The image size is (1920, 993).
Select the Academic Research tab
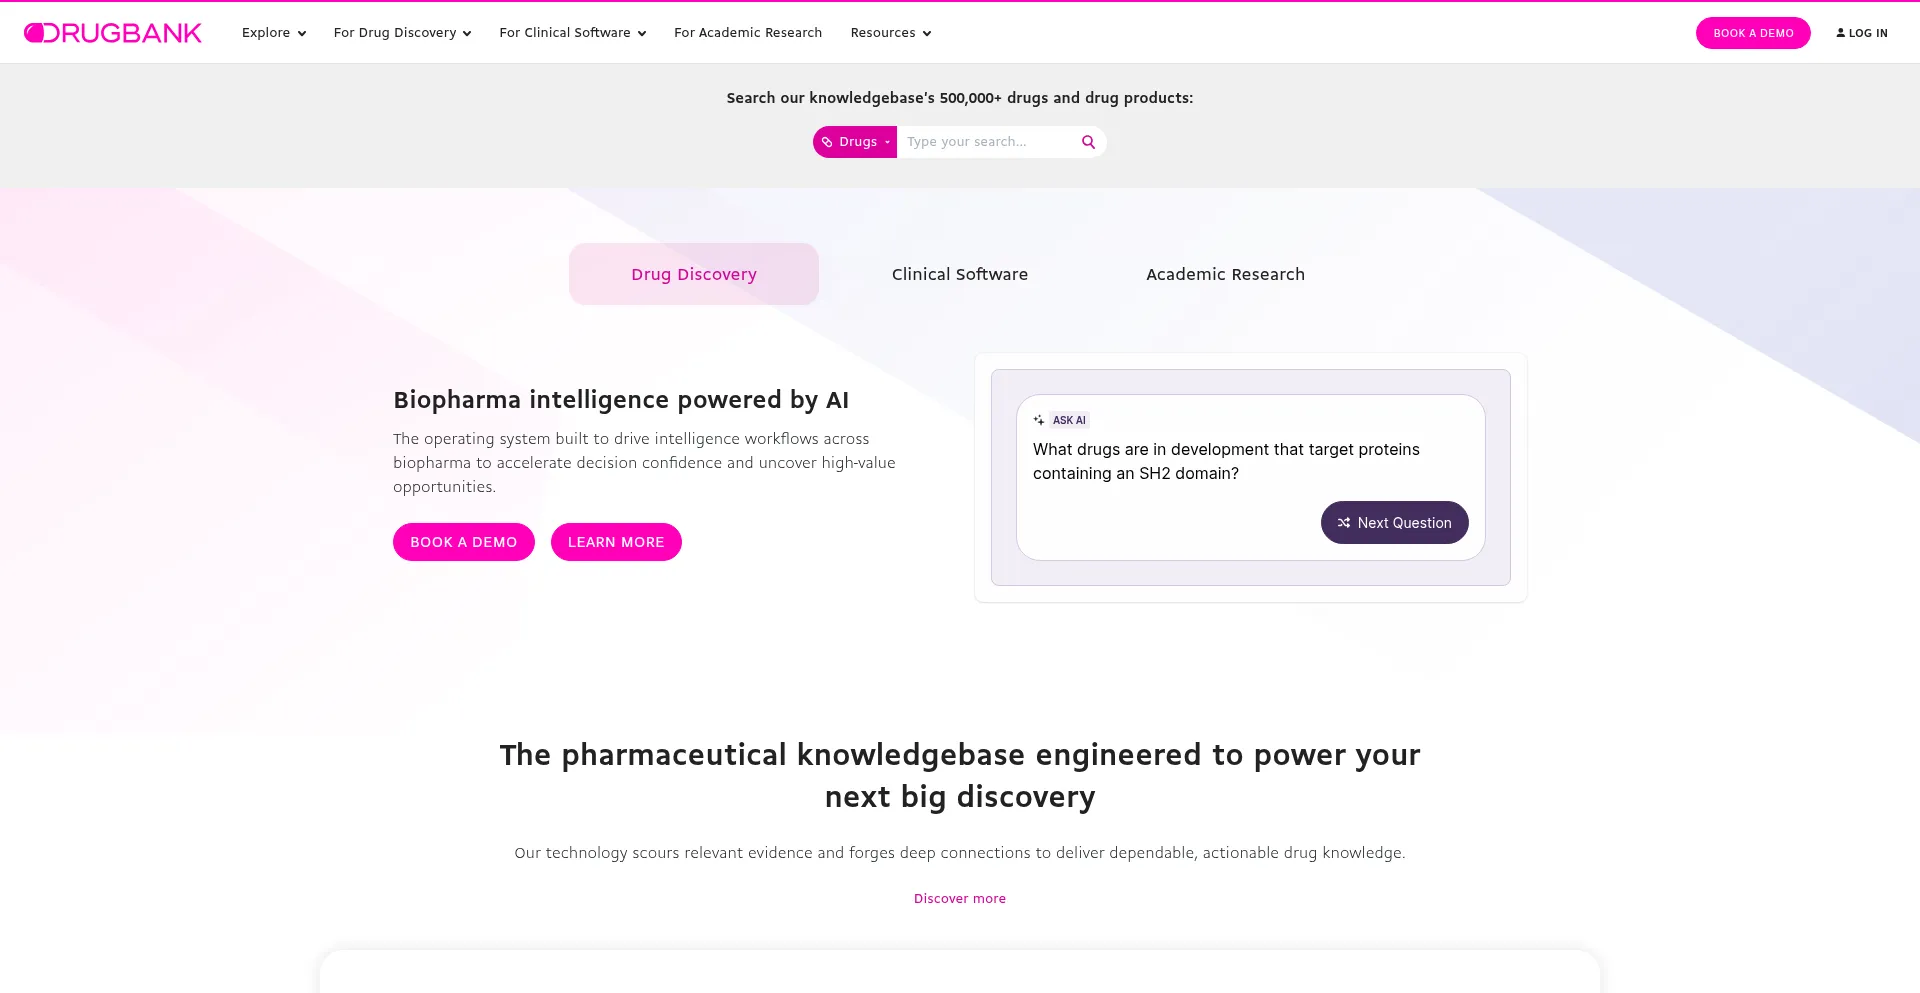[x=1225, y=273]
